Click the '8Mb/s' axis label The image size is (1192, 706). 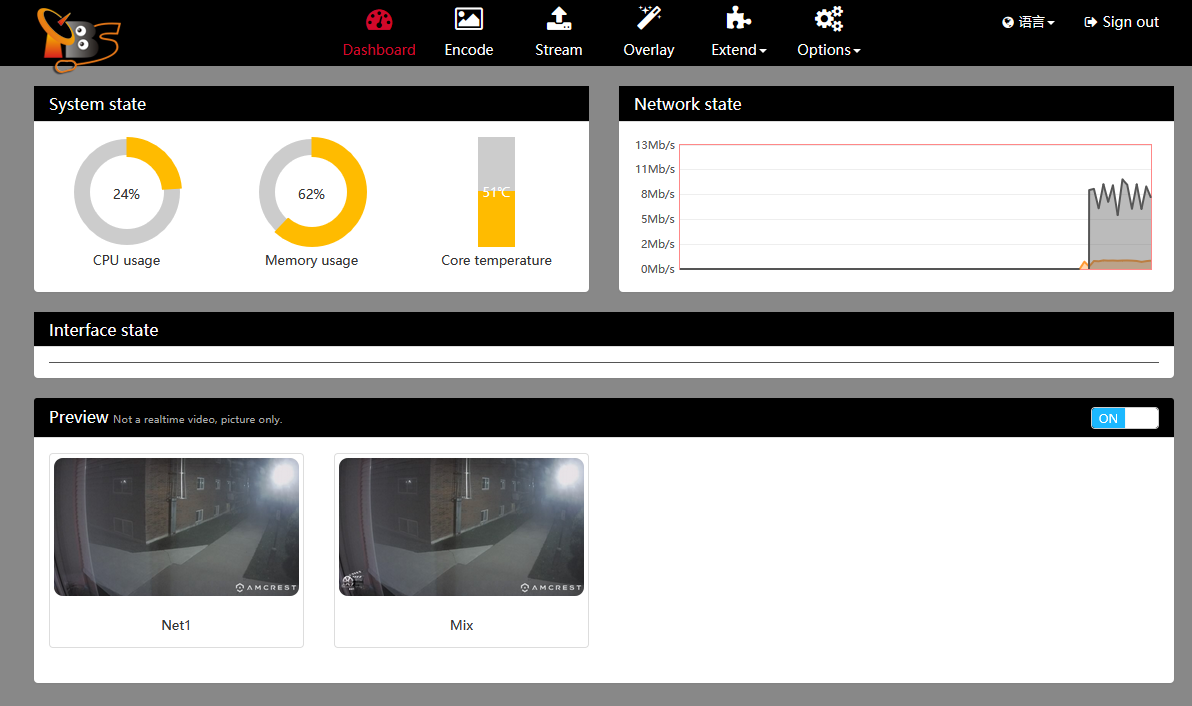(x=657, y=195)
